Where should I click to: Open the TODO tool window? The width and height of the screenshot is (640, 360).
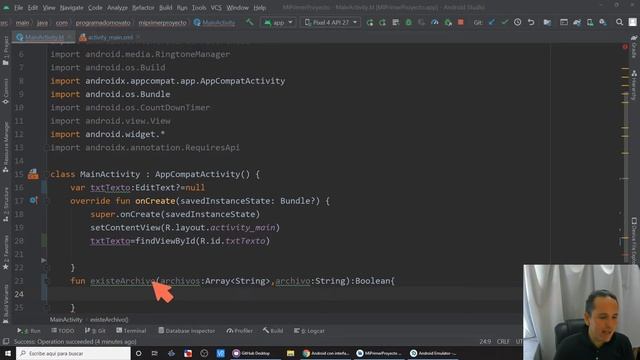62,331
